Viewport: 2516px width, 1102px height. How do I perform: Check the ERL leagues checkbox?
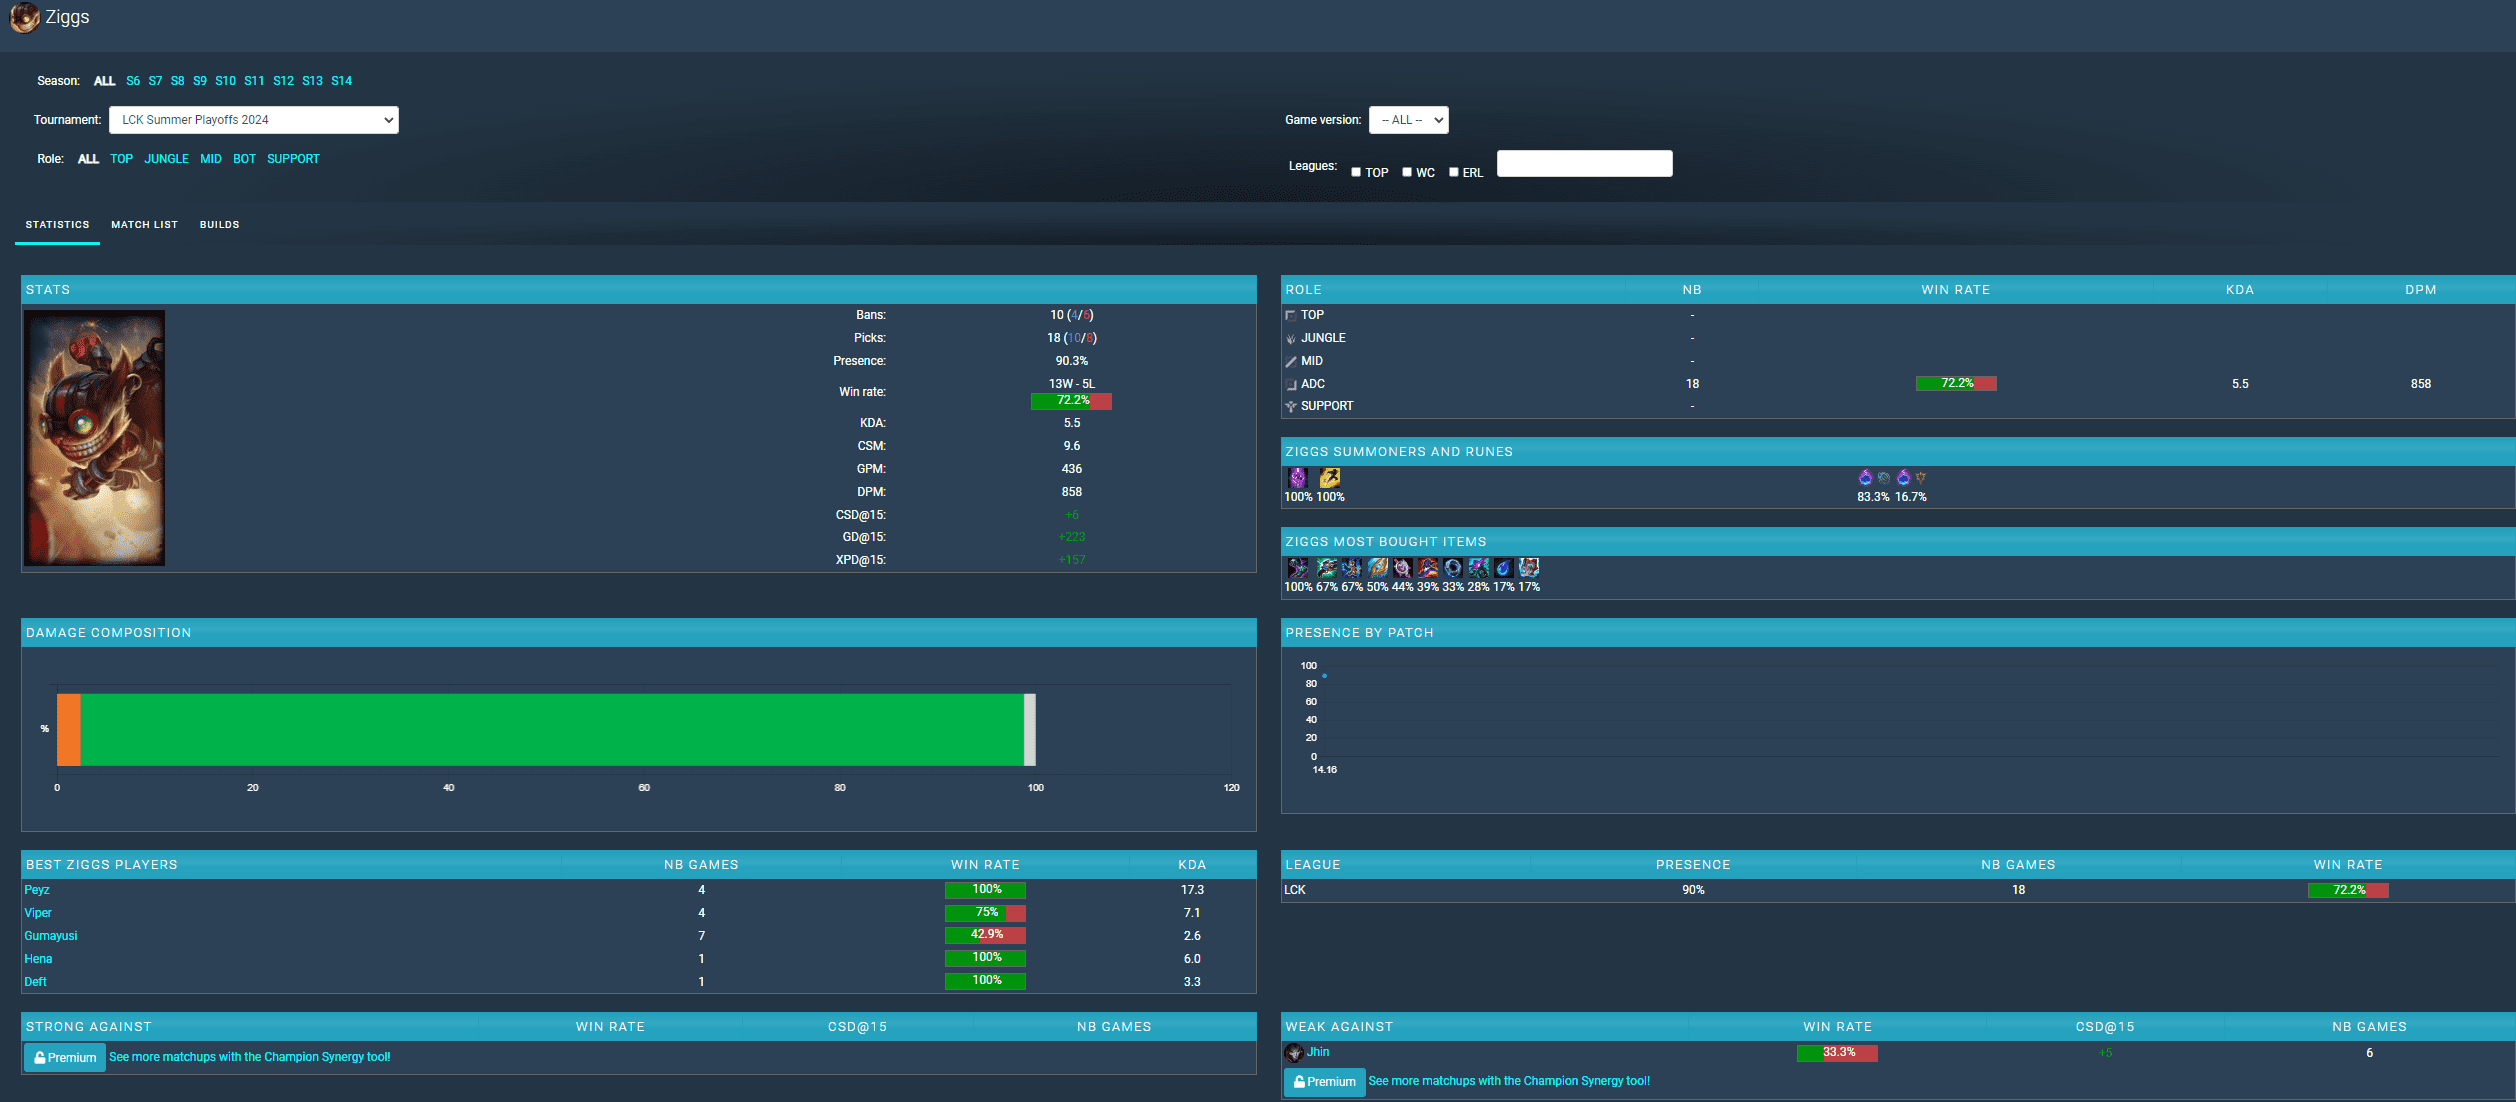pyautogui.click(x=1454, y=172)
